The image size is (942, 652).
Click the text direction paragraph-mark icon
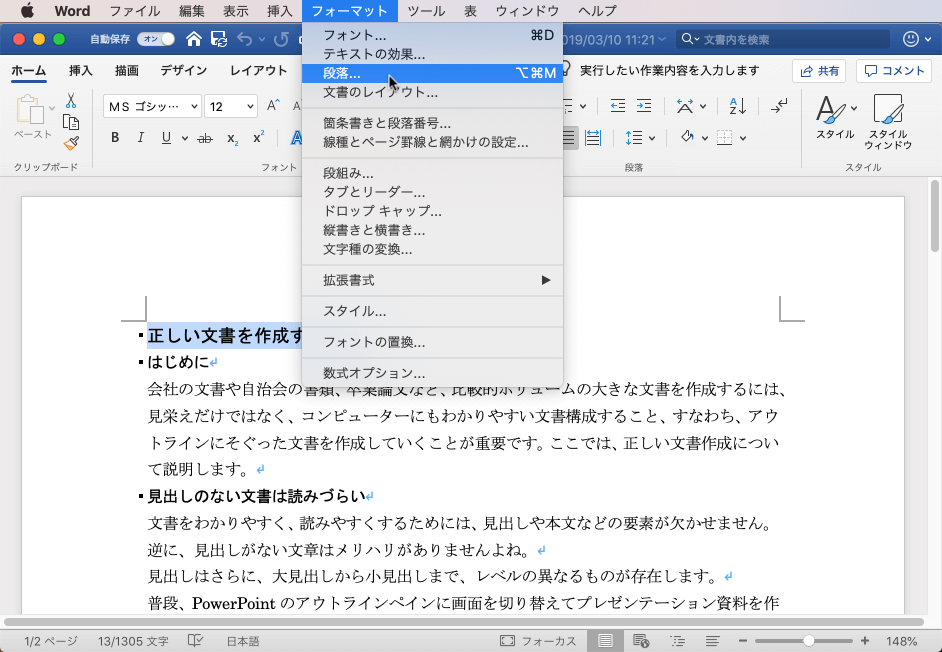click(779, 106)
